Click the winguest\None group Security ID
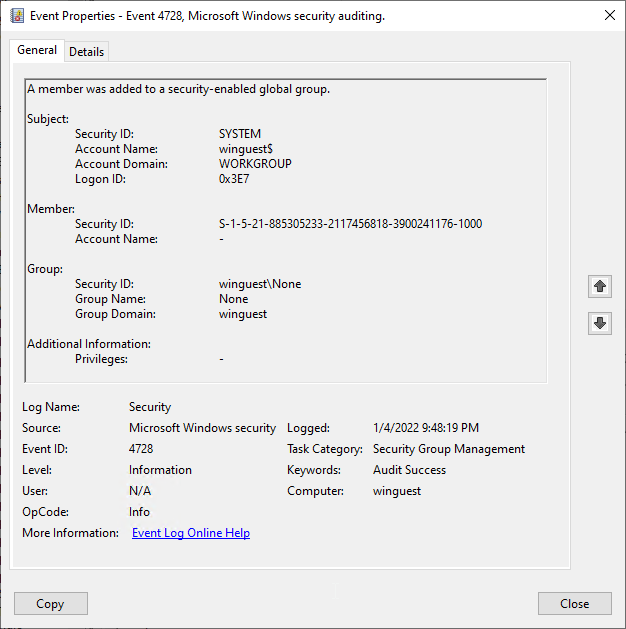The height and width of the screenshot is (629, 626). pos(260,284)
